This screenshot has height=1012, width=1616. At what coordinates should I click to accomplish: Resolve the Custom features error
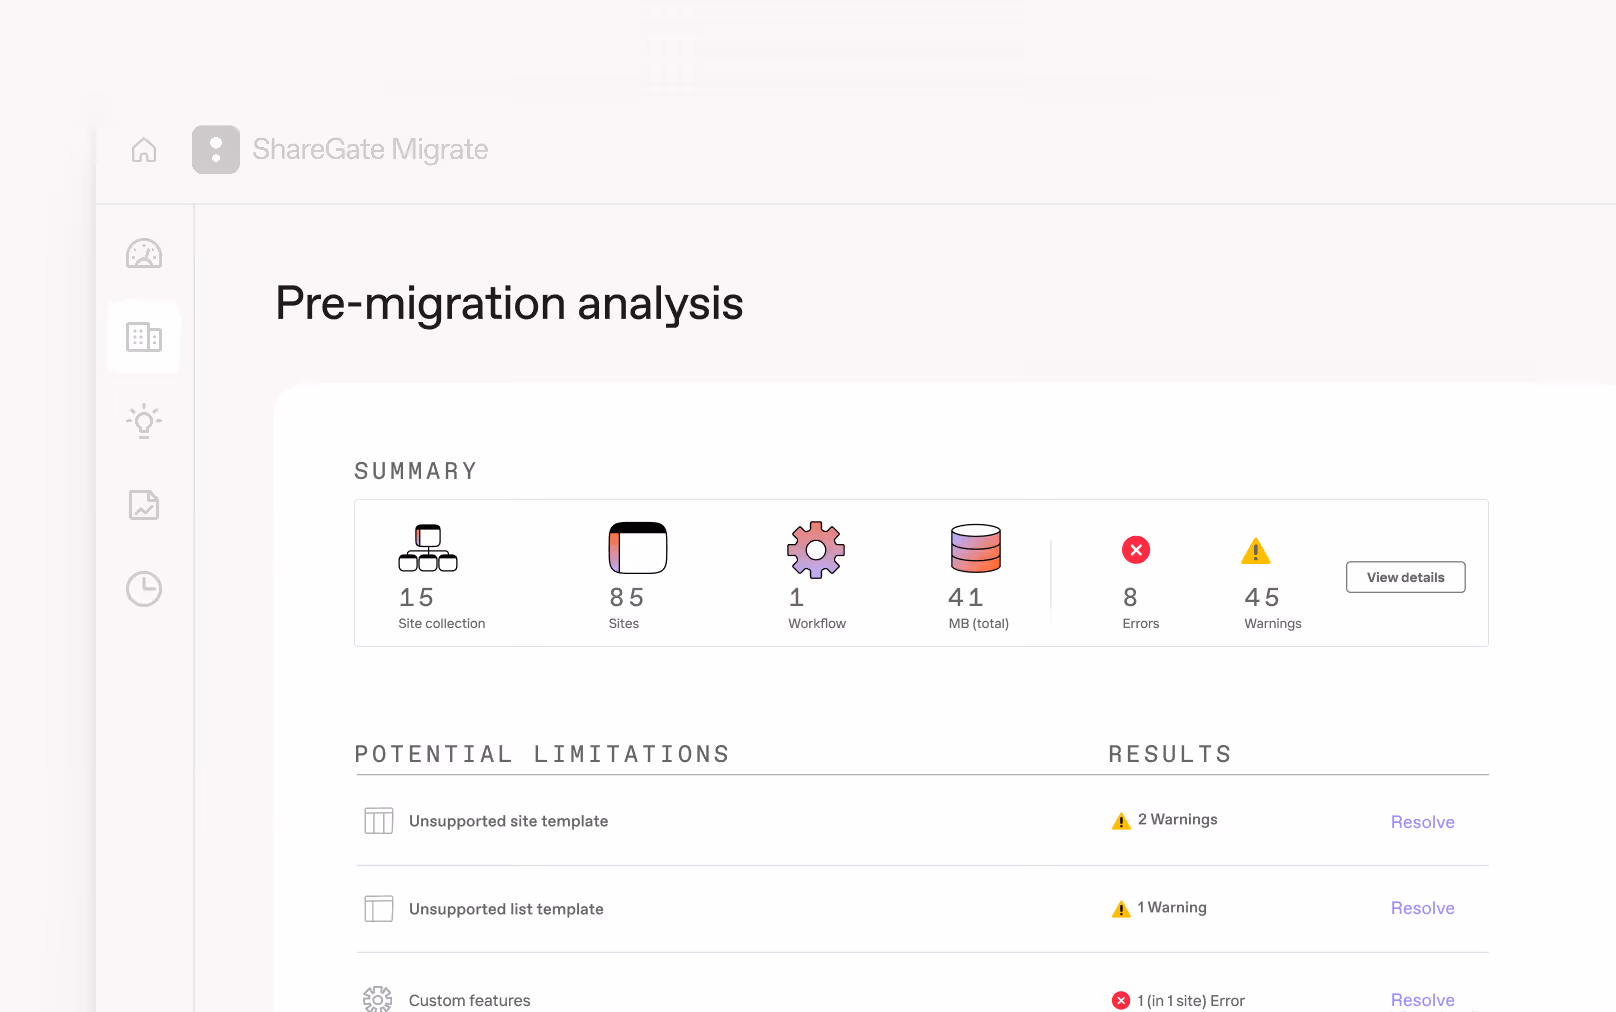(1423, 1000)
